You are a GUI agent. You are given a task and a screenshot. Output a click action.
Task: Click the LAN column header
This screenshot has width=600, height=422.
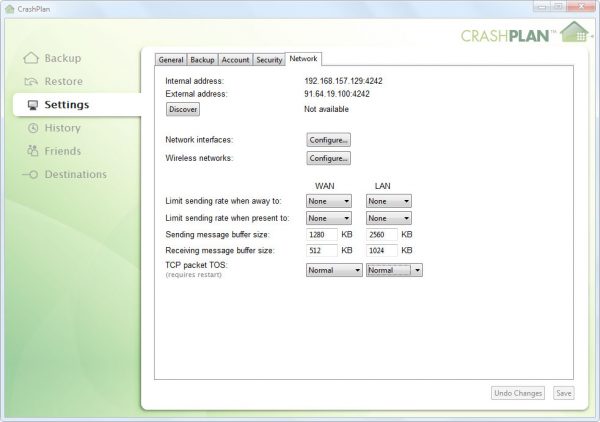pyautogui.click(x=382, y=186)
